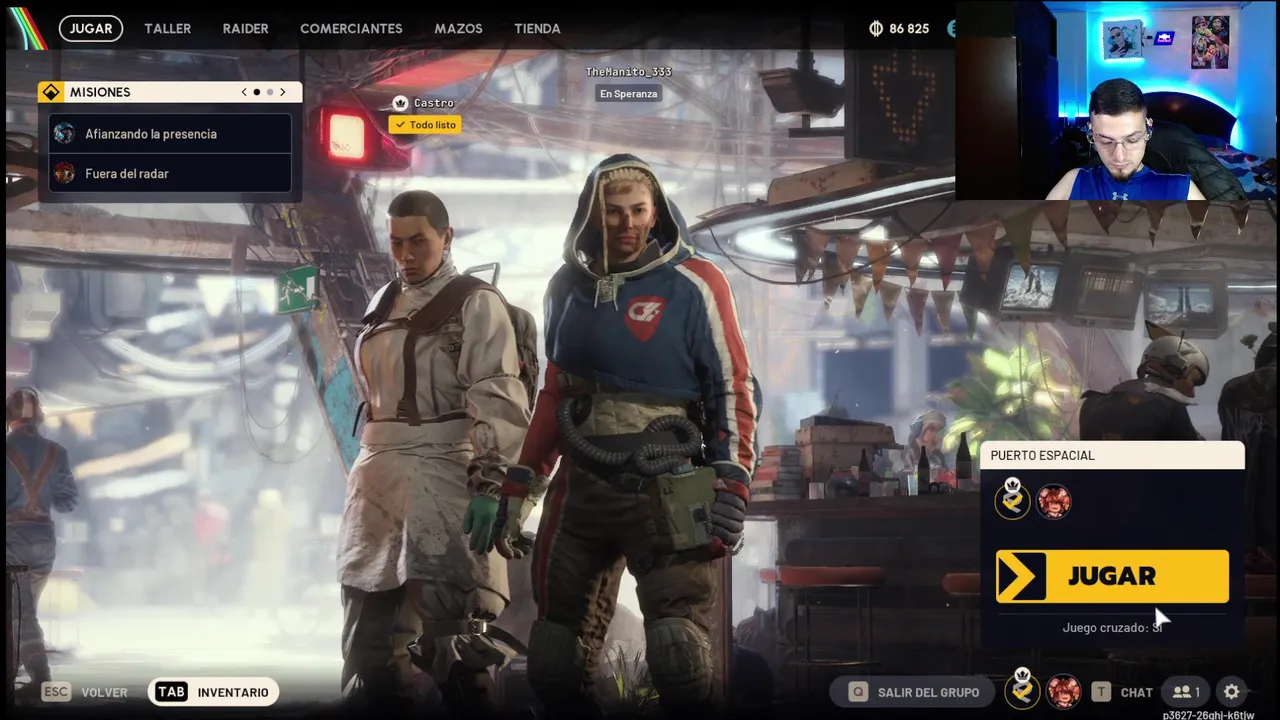Click the coin currency icon beside 86 825
This screenshot has height=720, width=1280.
pyautogui.click(x=876, y=29)
